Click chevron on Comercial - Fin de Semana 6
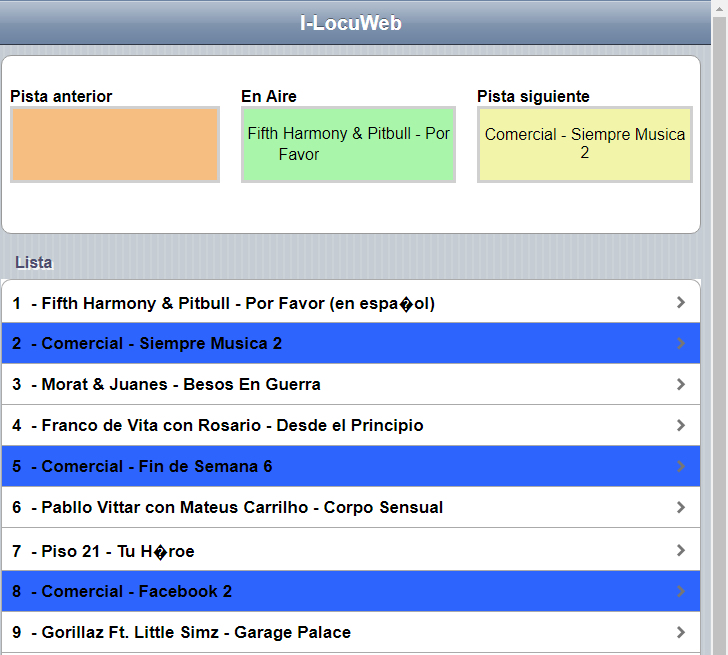Screen dimensions: 728x655 pos(681,466)
